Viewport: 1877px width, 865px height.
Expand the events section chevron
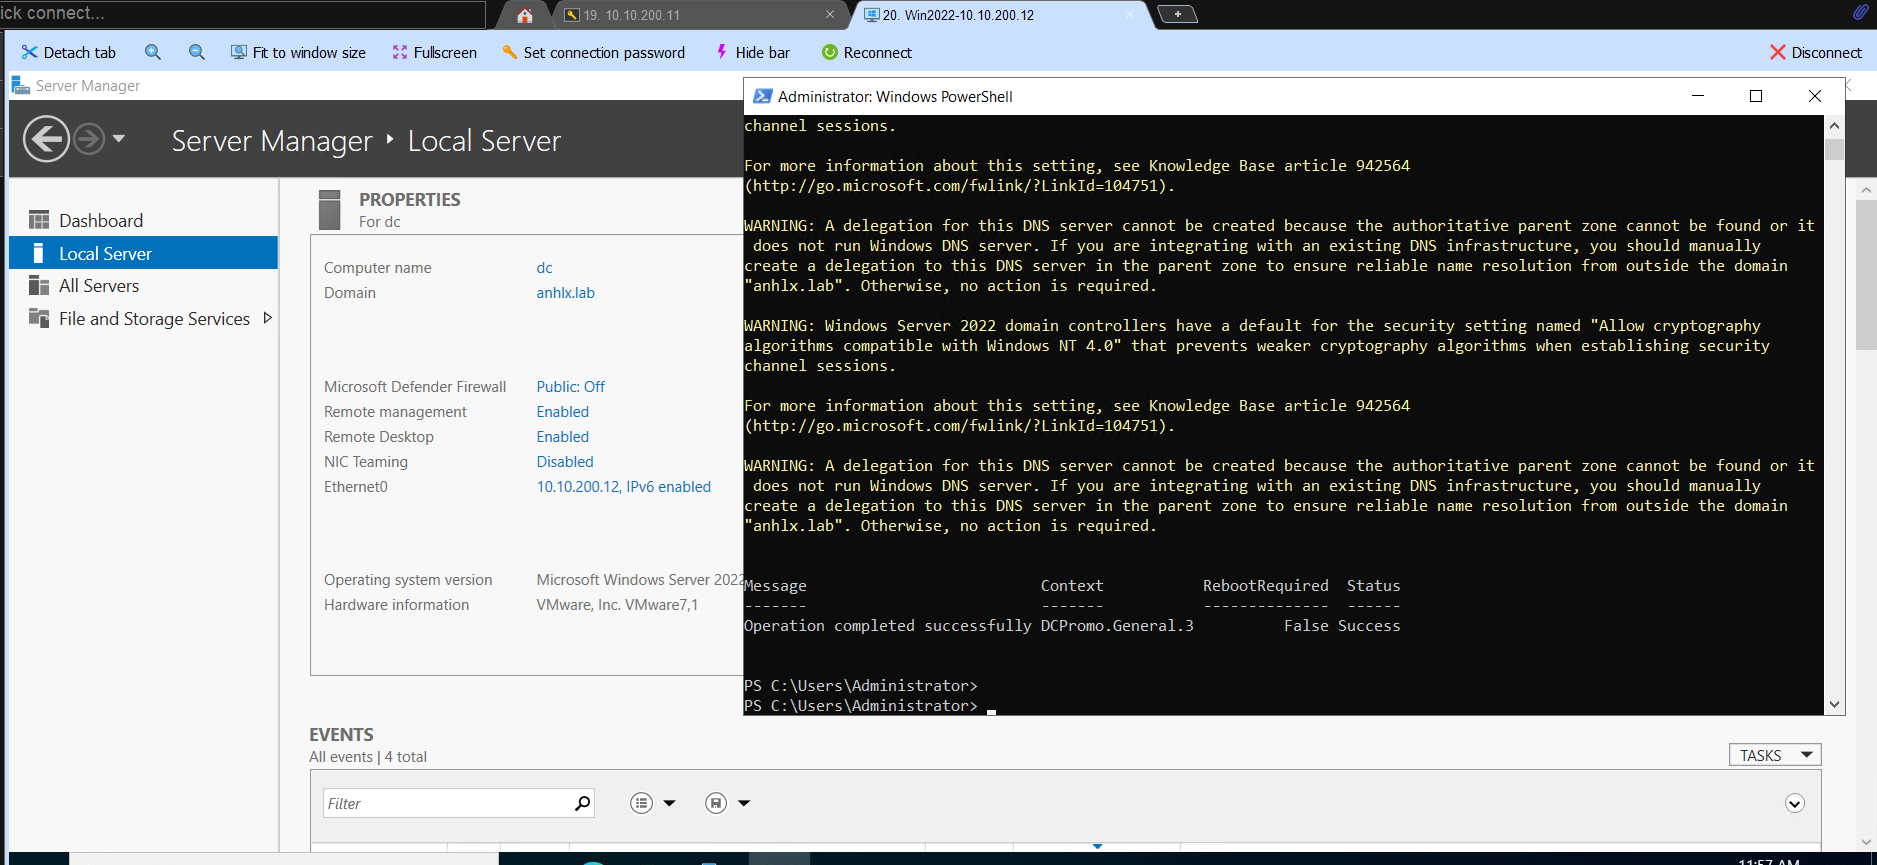(x=1794, y=804)
